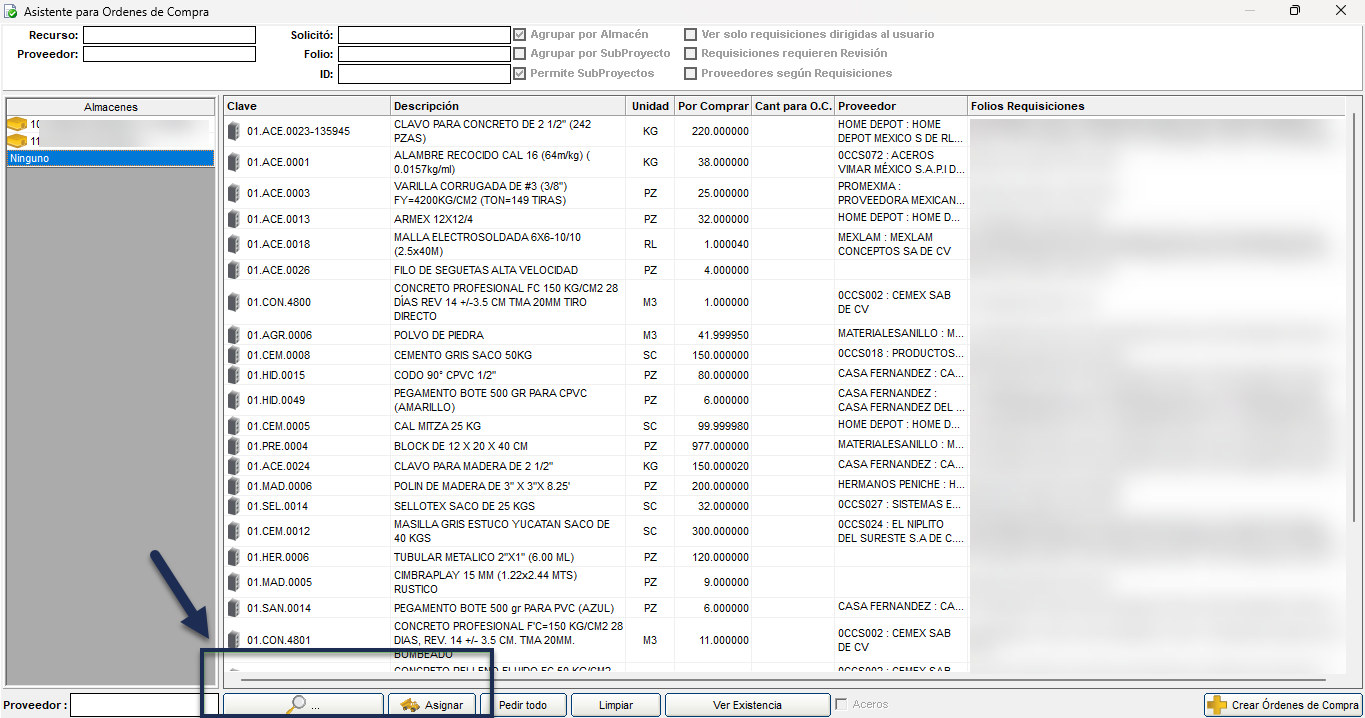This screenshot has height=718, width=1365.
Task: Click the item icon for 01.ACE.0001 row
Action: click(234, 162)
